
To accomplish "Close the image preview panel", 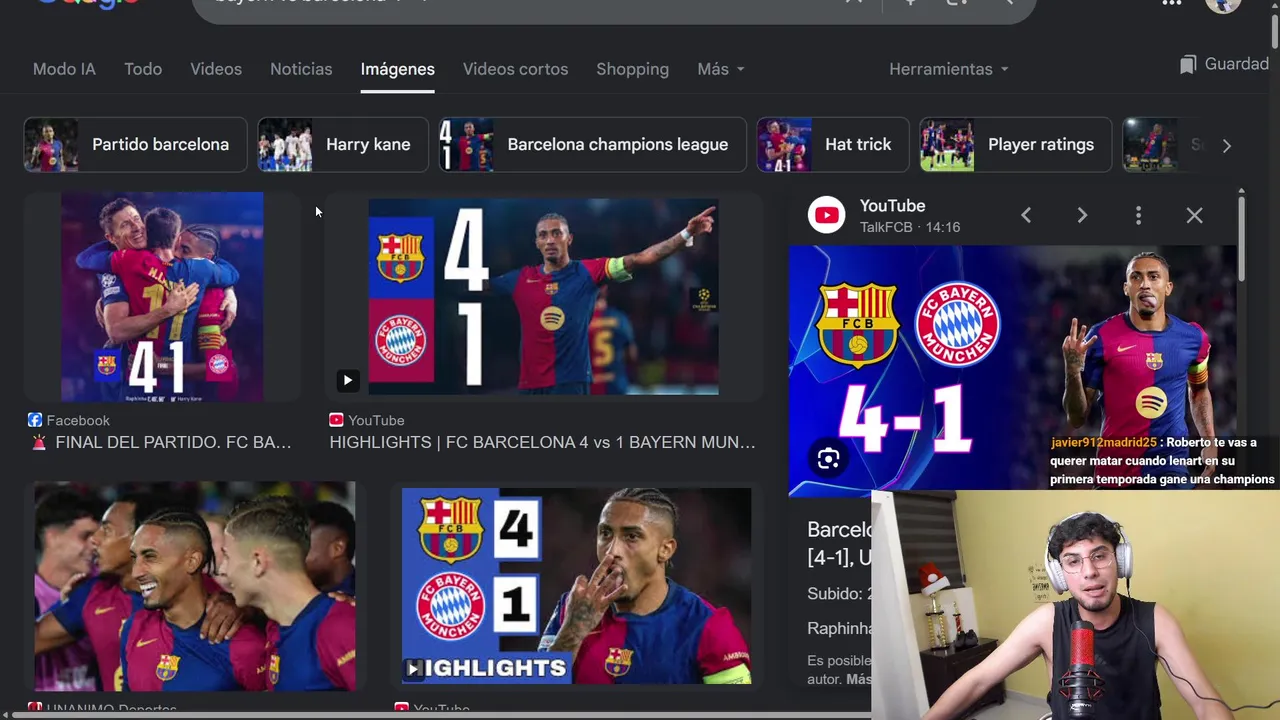I will tap(1195, 215).
